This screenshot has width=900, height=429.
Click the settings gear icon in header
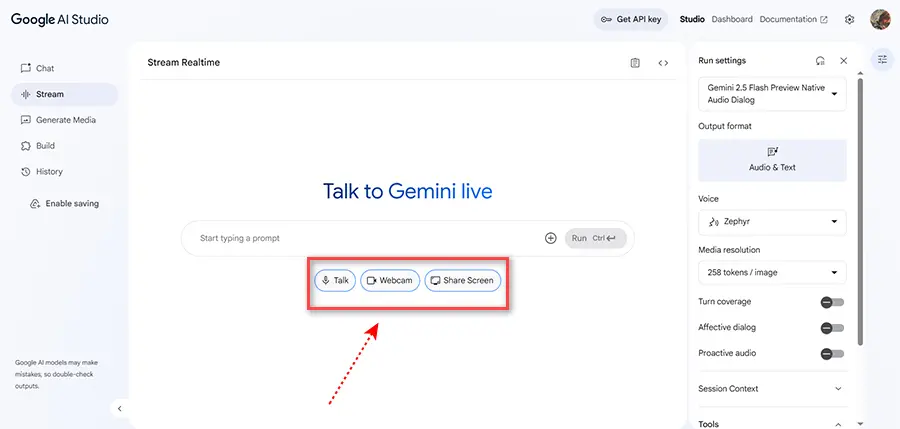[x=850, y=19]
